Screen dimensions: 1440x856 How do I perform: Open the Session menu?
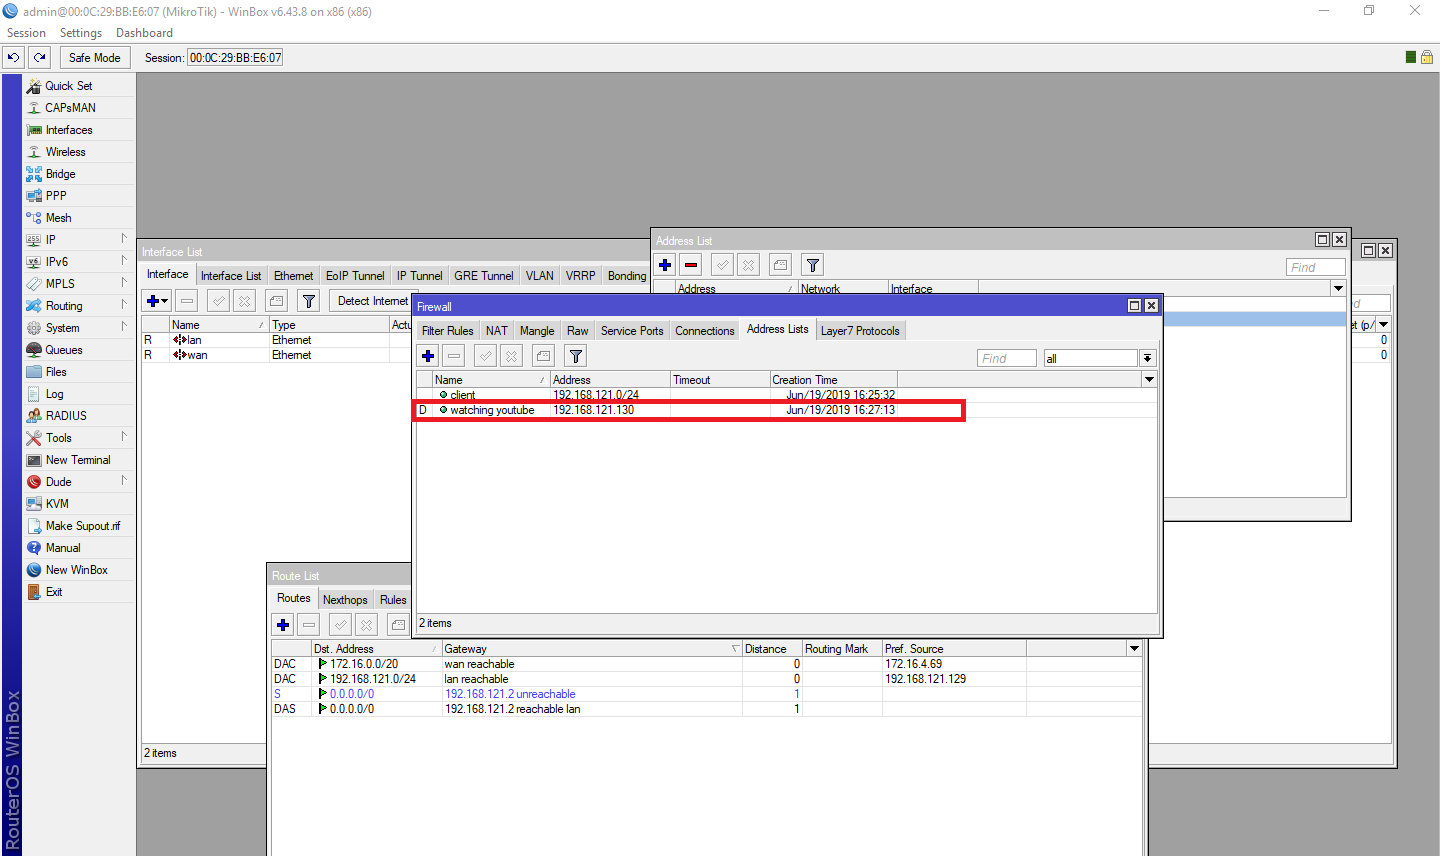pyautogui.click(x=26, y=33)
